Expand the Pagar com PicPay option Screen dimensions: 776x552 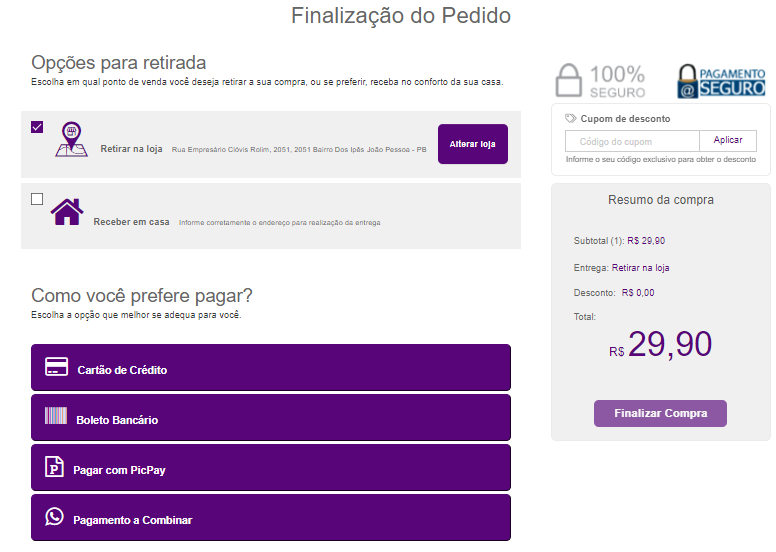271,468
